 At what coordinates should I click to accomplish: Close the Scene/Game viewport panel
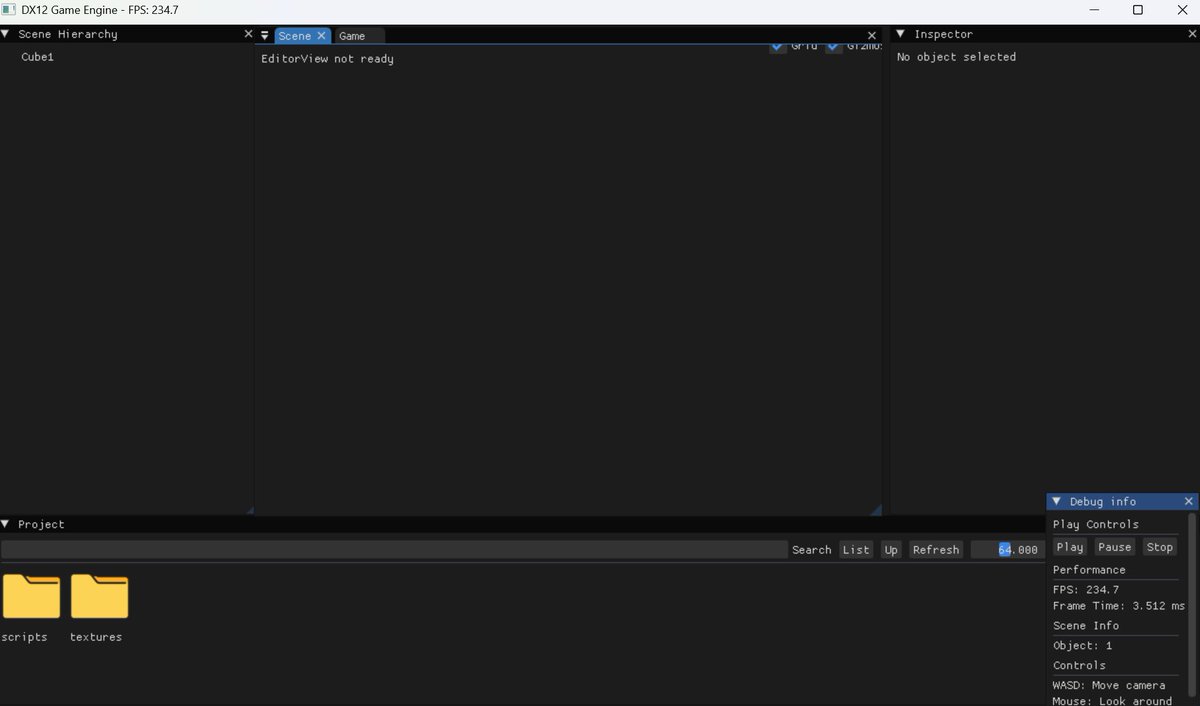pyautogui.click(x=871, y=36)
